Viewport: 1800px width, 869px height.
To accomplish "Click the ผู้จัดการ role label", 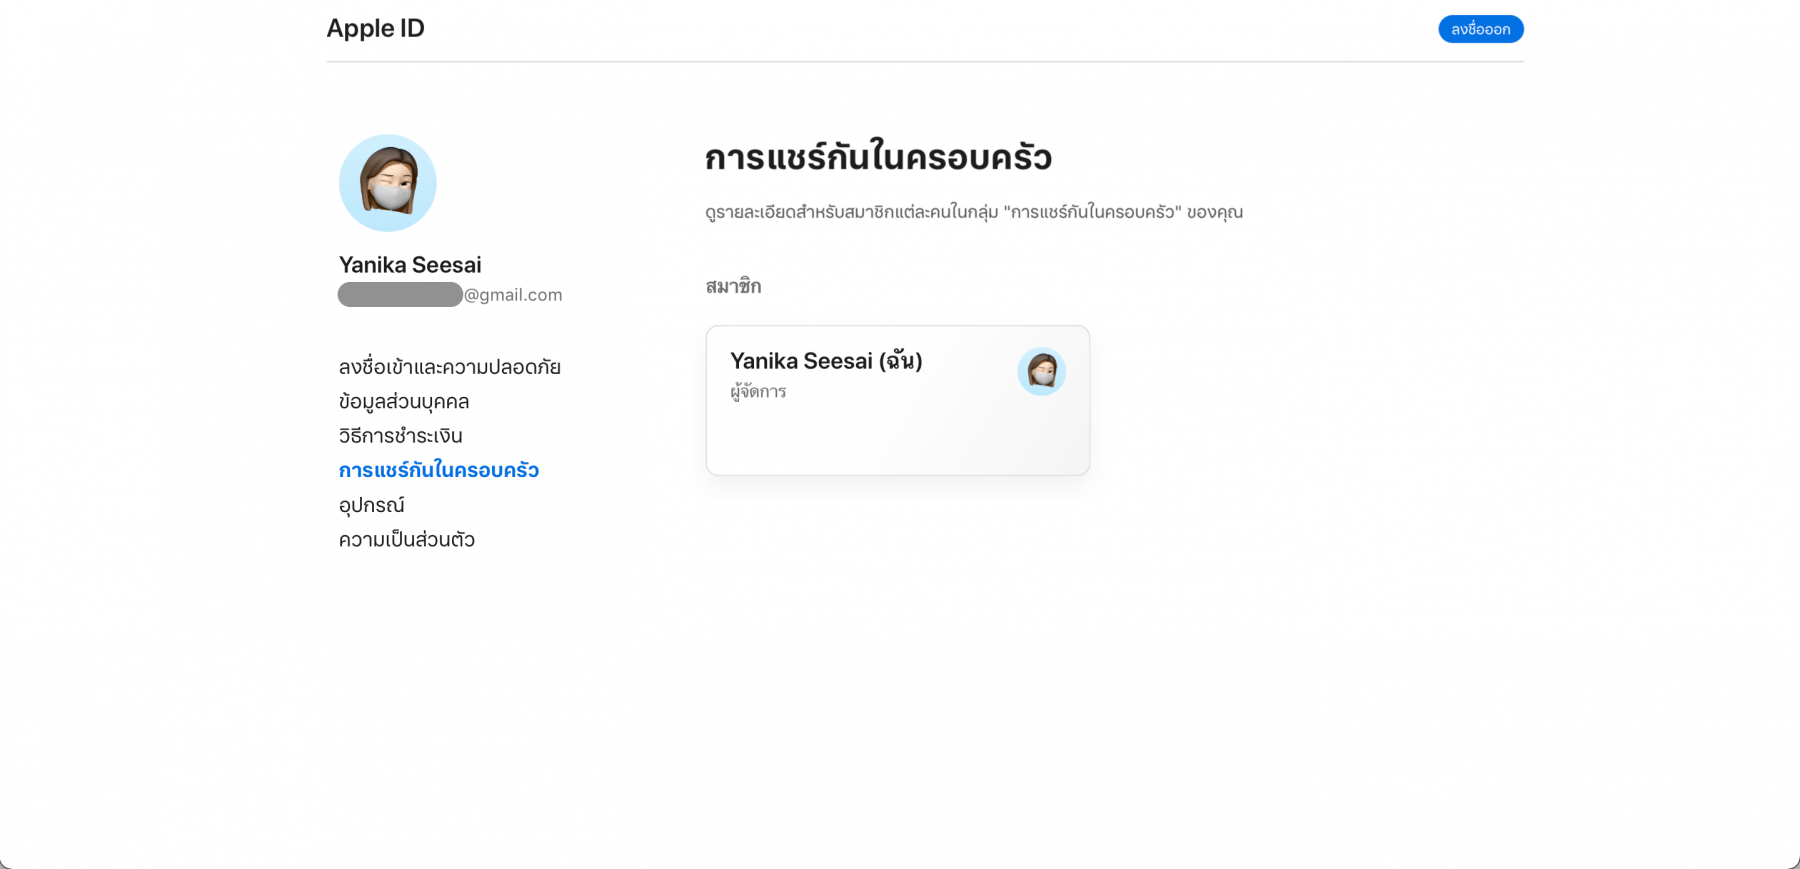I will click(758, 392).
